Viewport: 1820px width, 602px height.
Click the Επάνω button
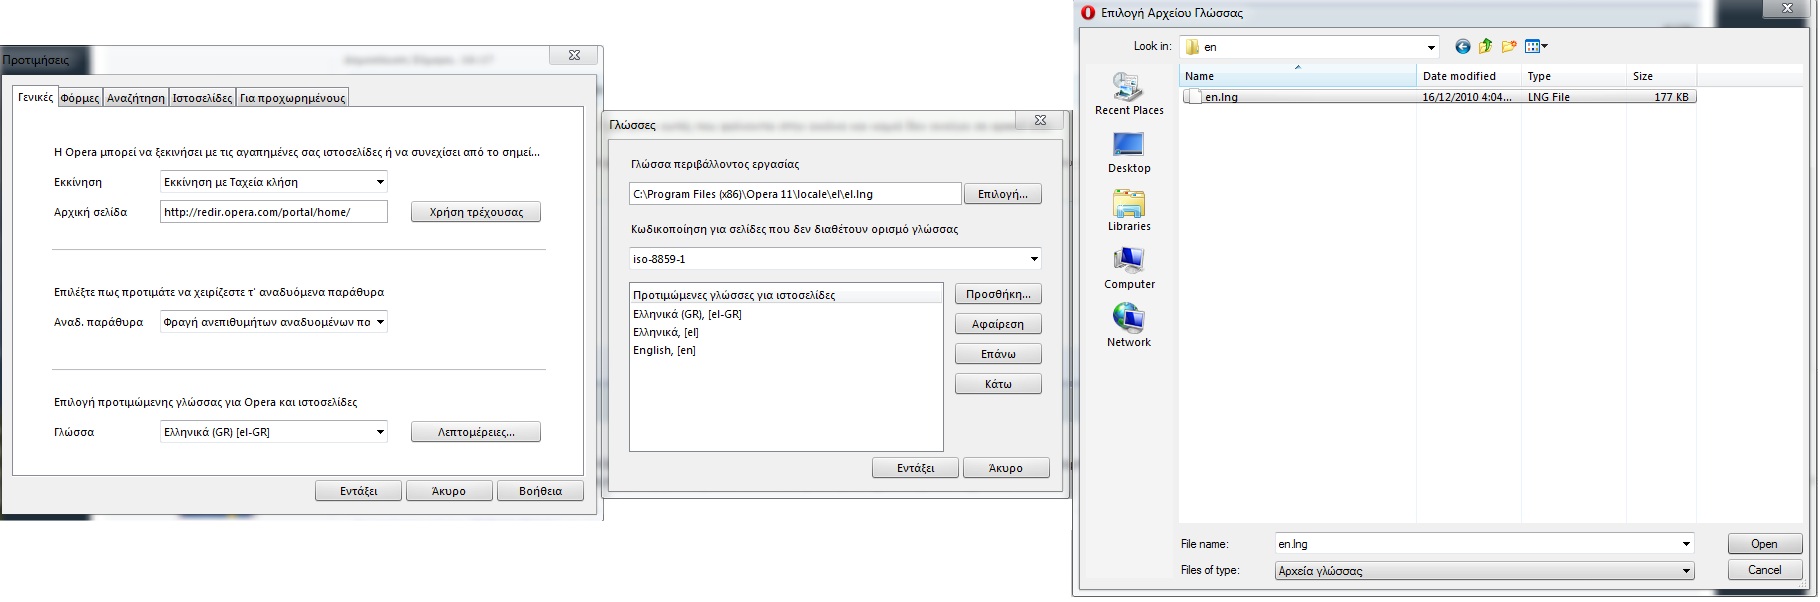(998, 354)
